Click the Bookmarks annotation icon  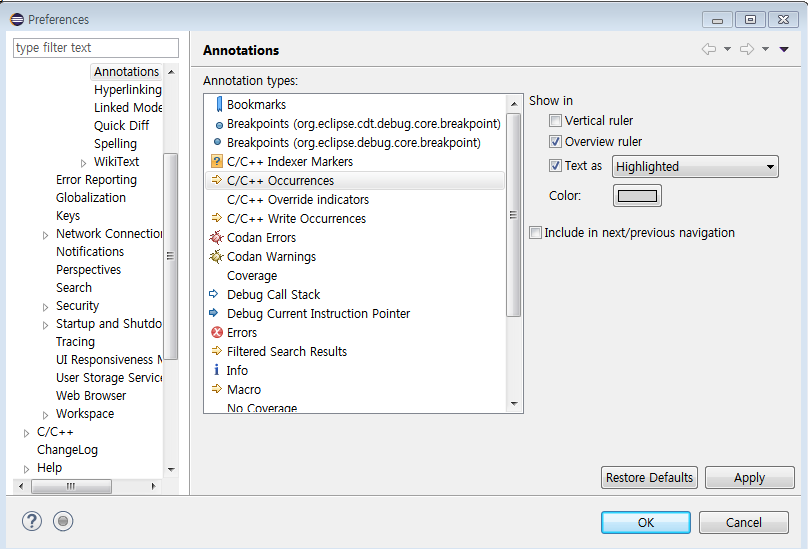(217, 105)
